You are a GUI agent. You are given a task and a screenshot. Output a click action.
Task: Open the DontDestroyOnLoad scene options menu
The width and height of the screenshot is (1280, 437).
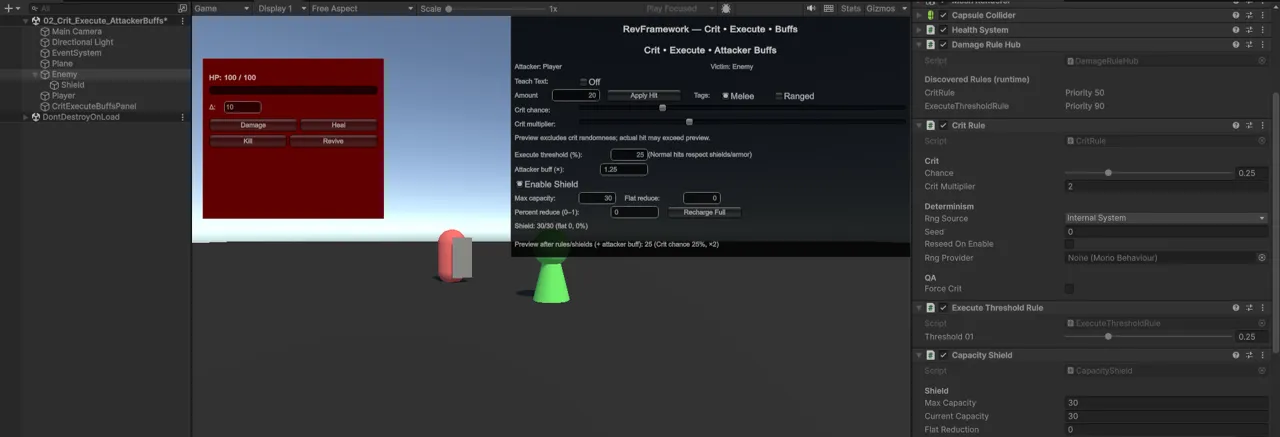(x=182, y=117)
